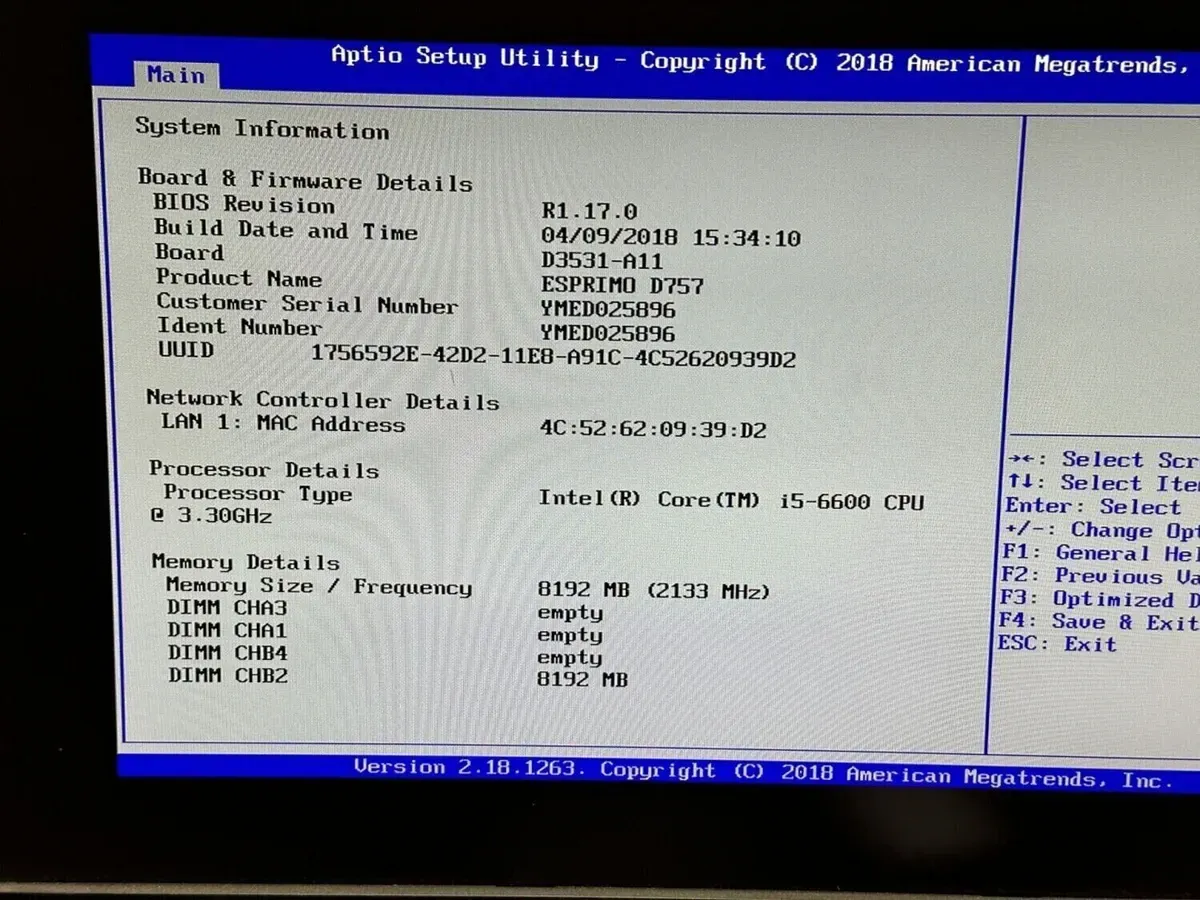Select the Processor Type label
1200x900 pixels.
[257, 493]
